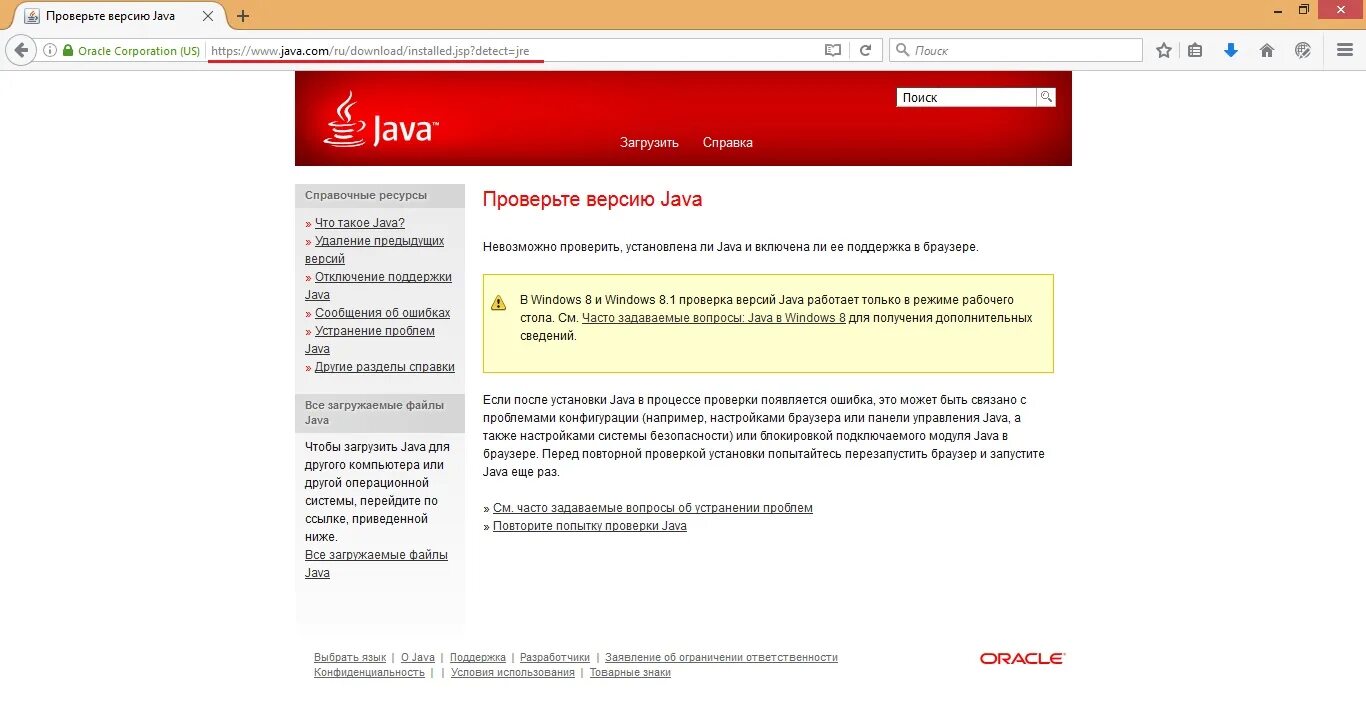Open the site information icon in address bar
This screenshot has width=1366, height=728.
point(50,50)
